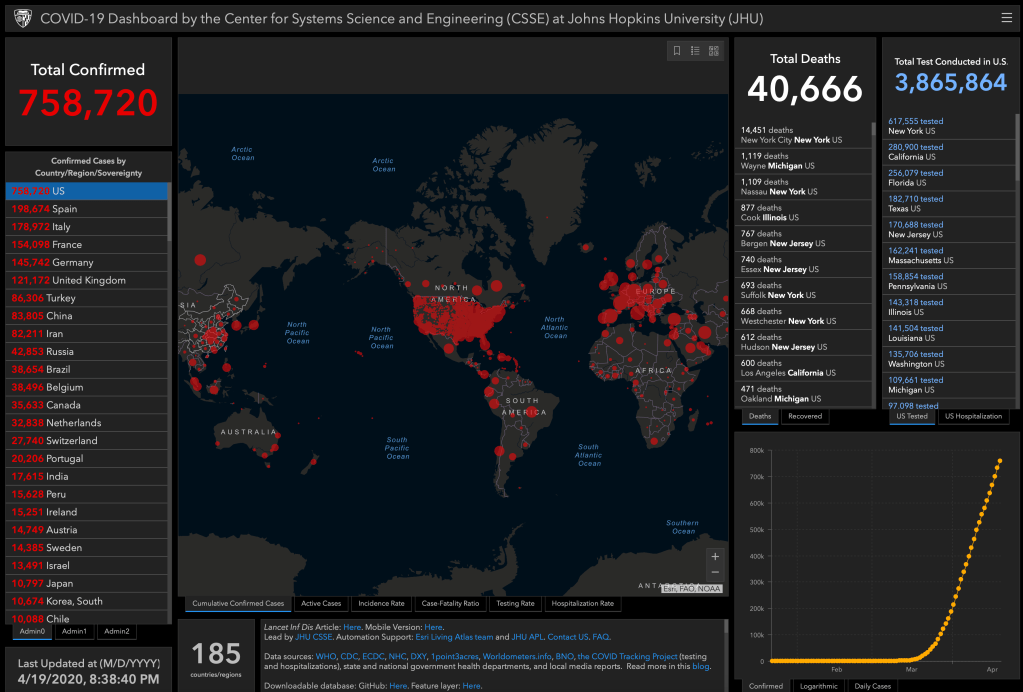This screenshot has width=1023, height=692.
Task: Switch to the Admin1 tab
Action: [75, 631]
